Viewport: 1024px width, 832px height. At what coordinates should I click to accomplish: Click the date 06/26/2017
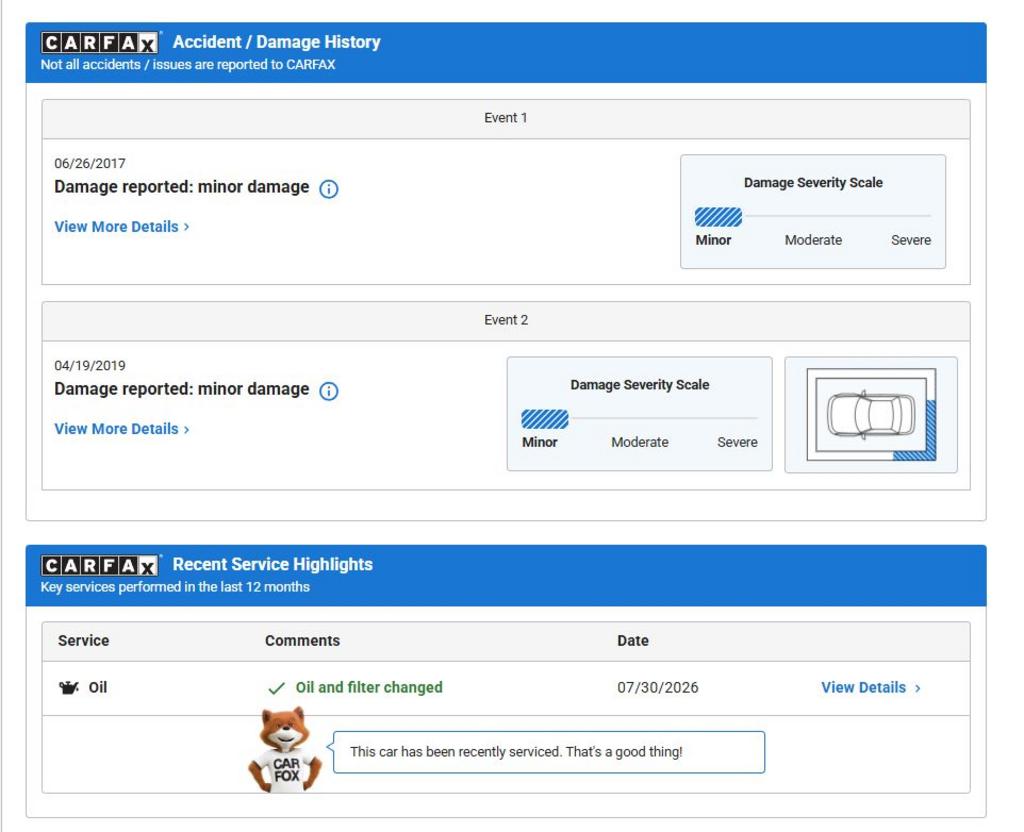[89, 163]
